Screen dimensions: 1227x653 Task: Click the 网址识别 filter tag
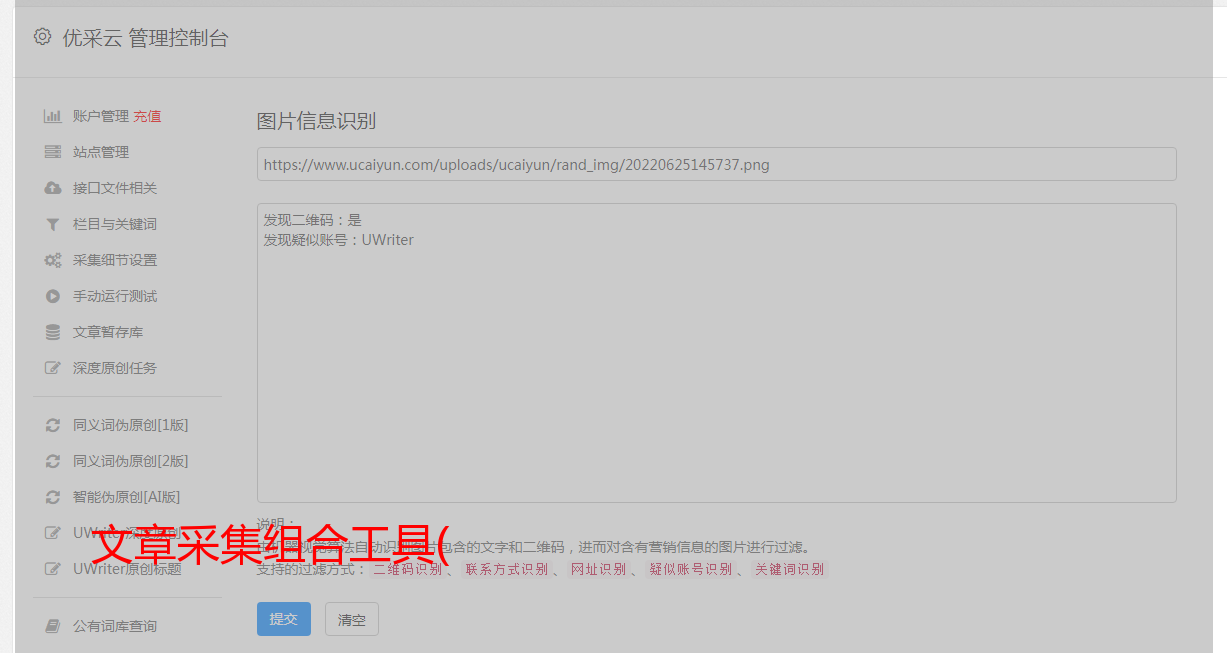pos(598,569)
